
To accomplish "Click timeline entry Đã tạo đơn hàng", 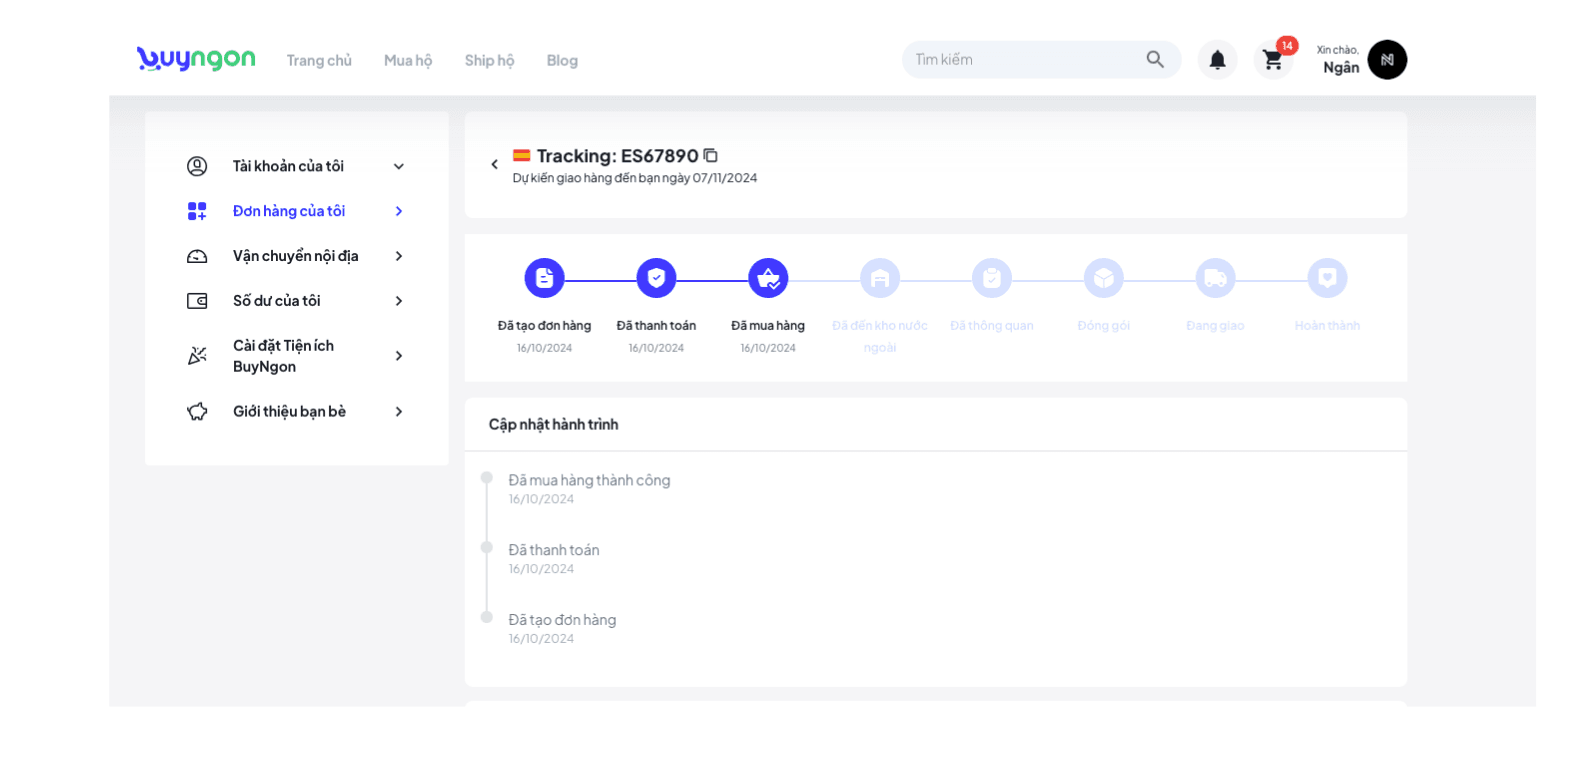I will coord(562,620).
